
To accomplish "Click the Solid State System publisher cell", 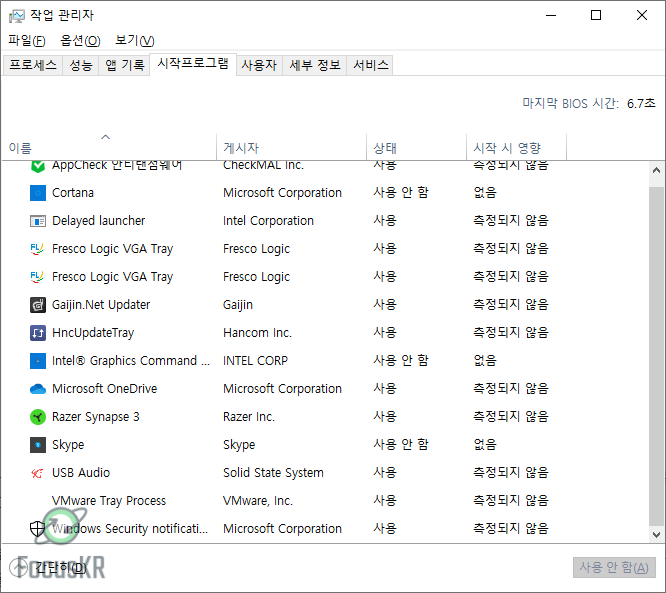I will pos(273,473).
